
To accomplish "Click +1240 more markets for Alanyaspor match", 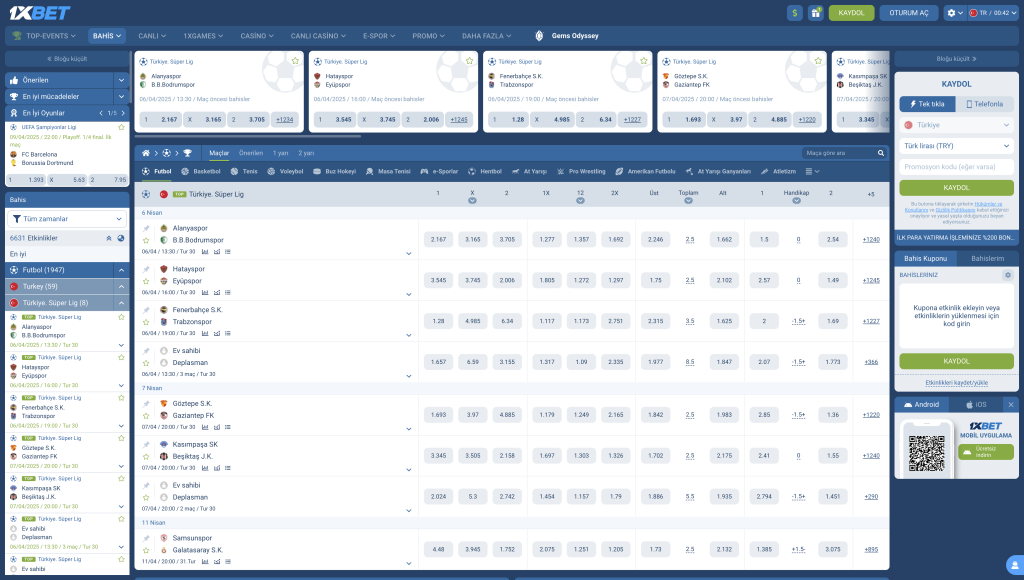I will coord(871,240).
